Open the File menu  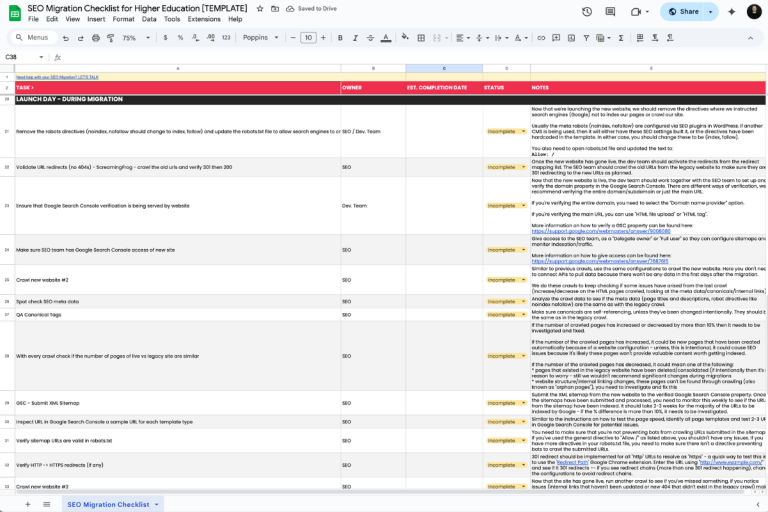coord(33,19)
